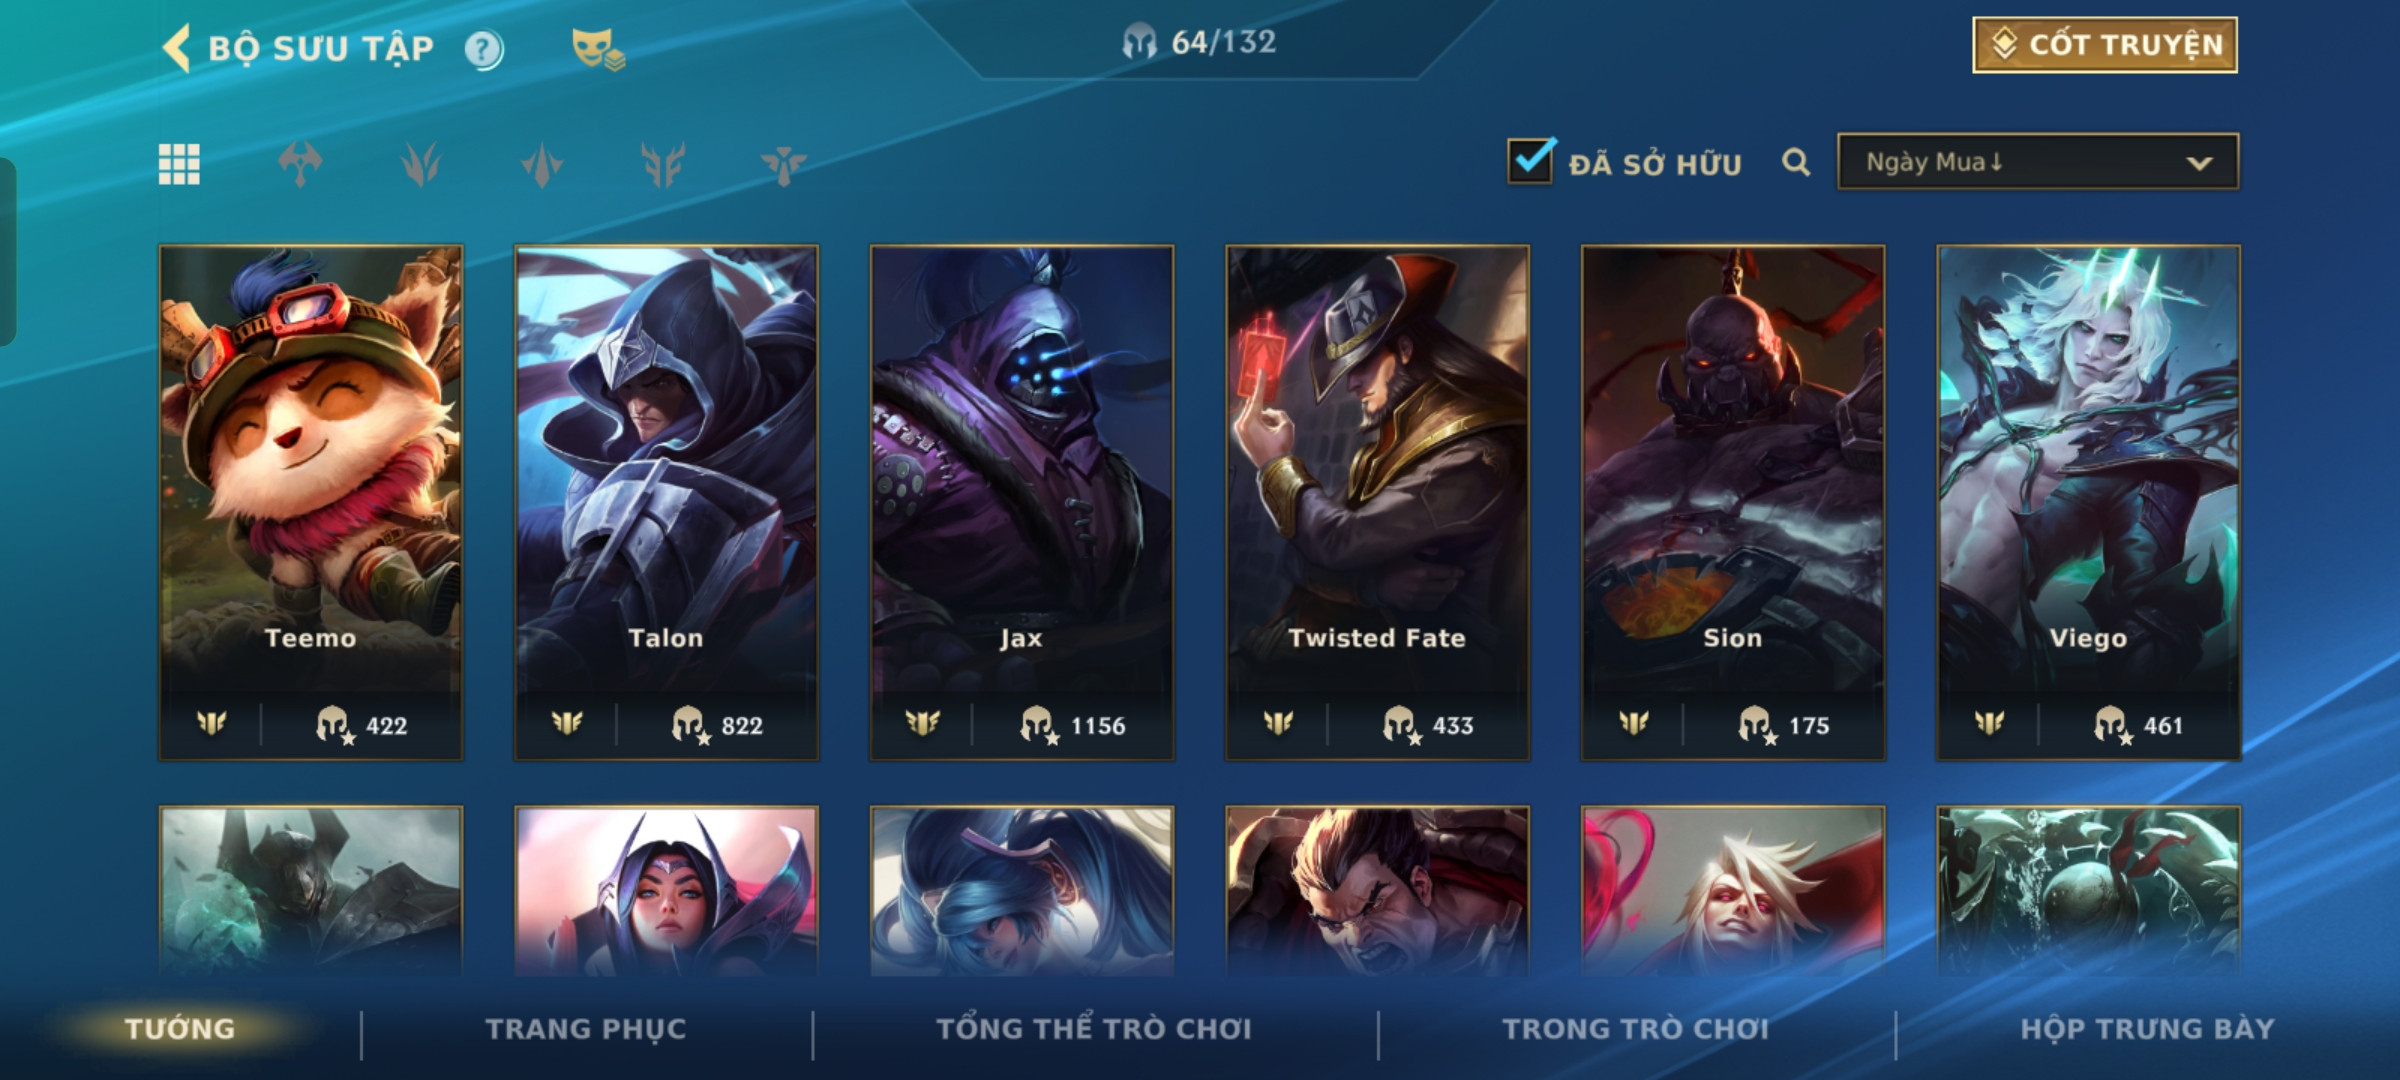Select the Teemo champion card
The image size is (2400, 1080).
311,503
